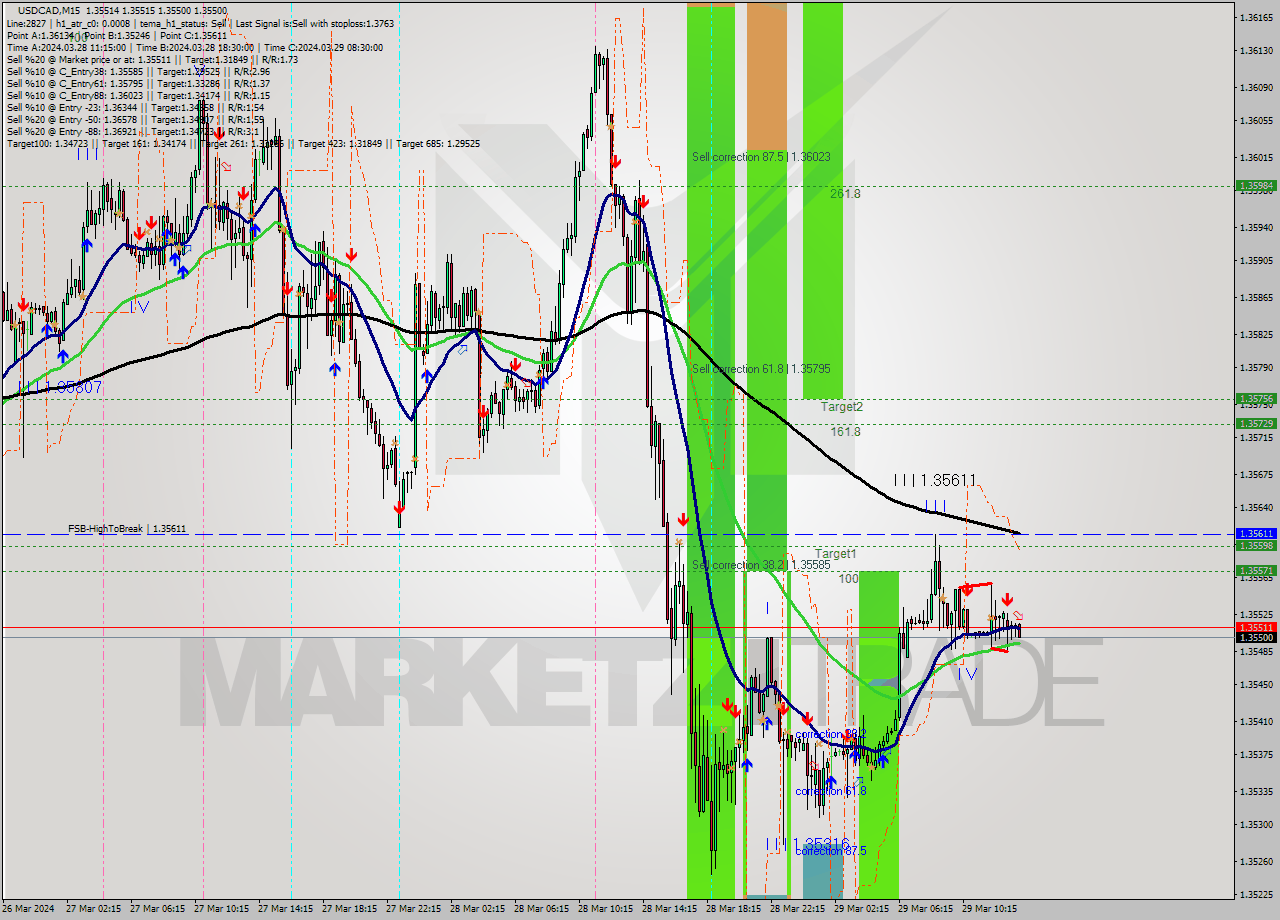
Task: Click the Sell %20 @ Entry -88: 1.36921 line
Action: (133, 131)
